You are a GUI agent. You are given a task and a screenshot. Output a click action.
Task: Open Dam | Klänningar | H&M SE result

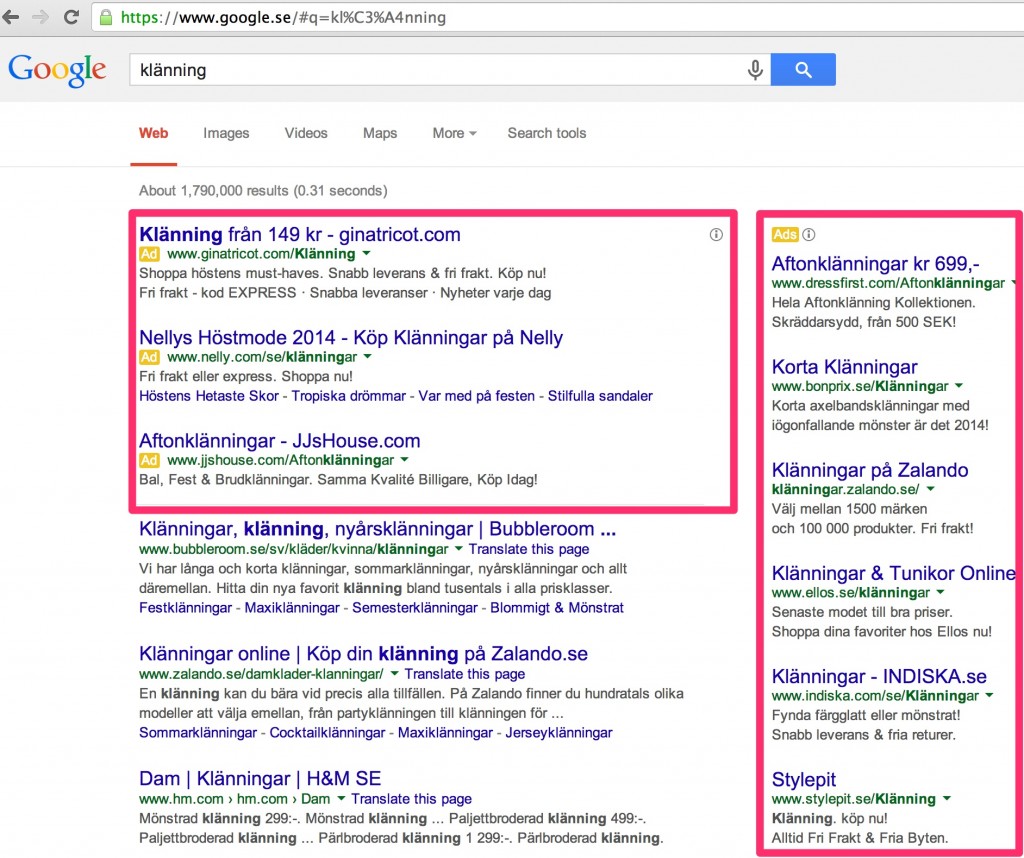coord(260,778)
